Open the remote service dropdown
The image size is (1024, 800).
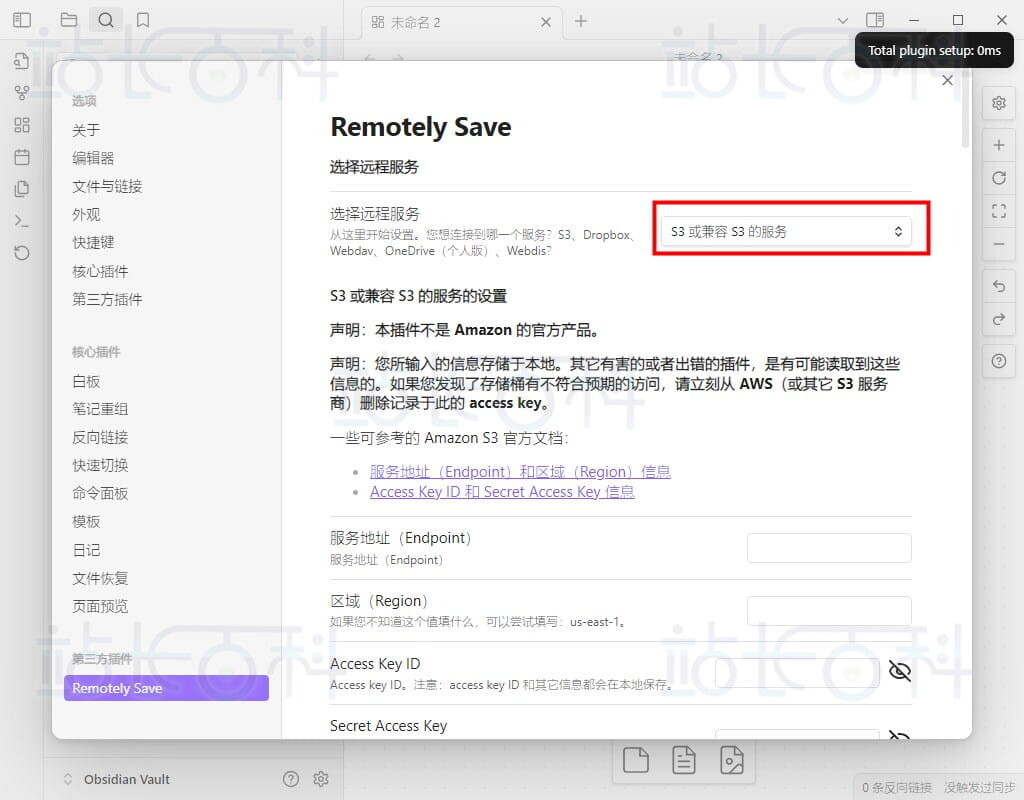[786, 232]
